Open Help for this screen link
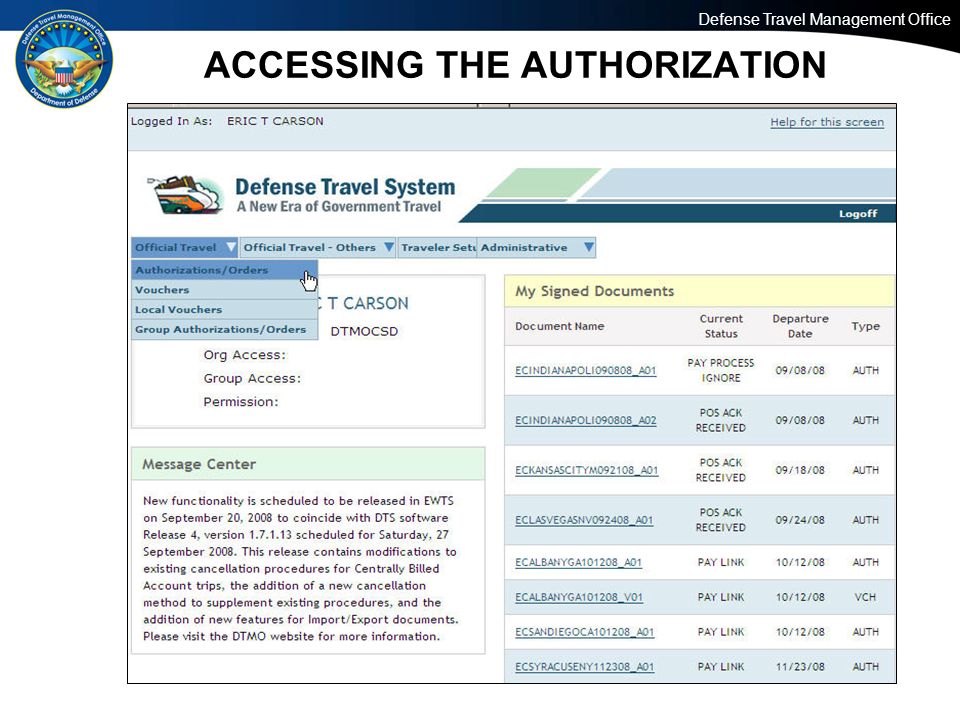Viewport: 960px width, 720px height. click(x=827, y=122)
